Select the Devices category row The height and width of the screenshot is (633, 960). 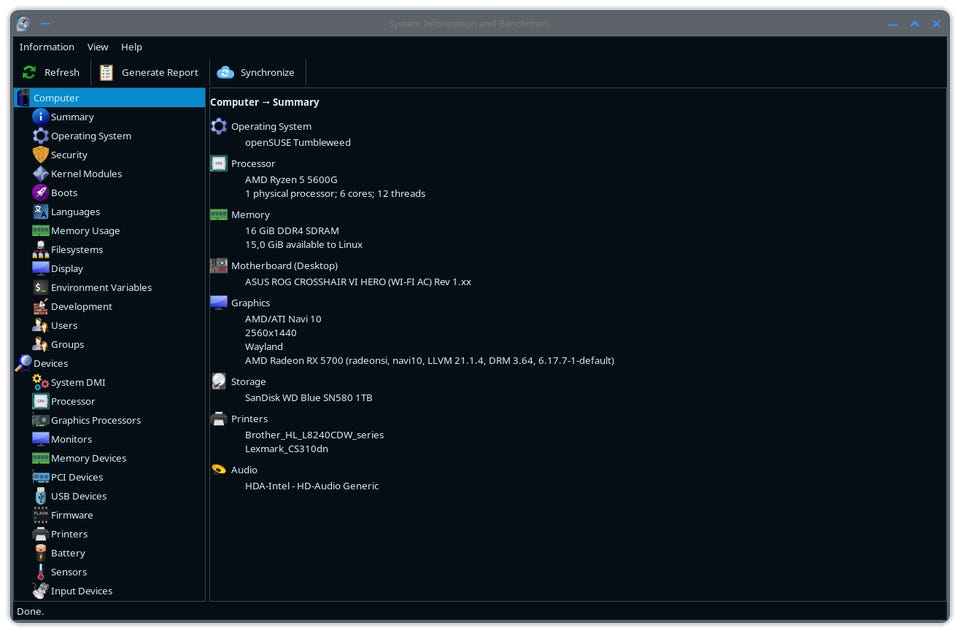pyautogui.click(x=110, y=363)
